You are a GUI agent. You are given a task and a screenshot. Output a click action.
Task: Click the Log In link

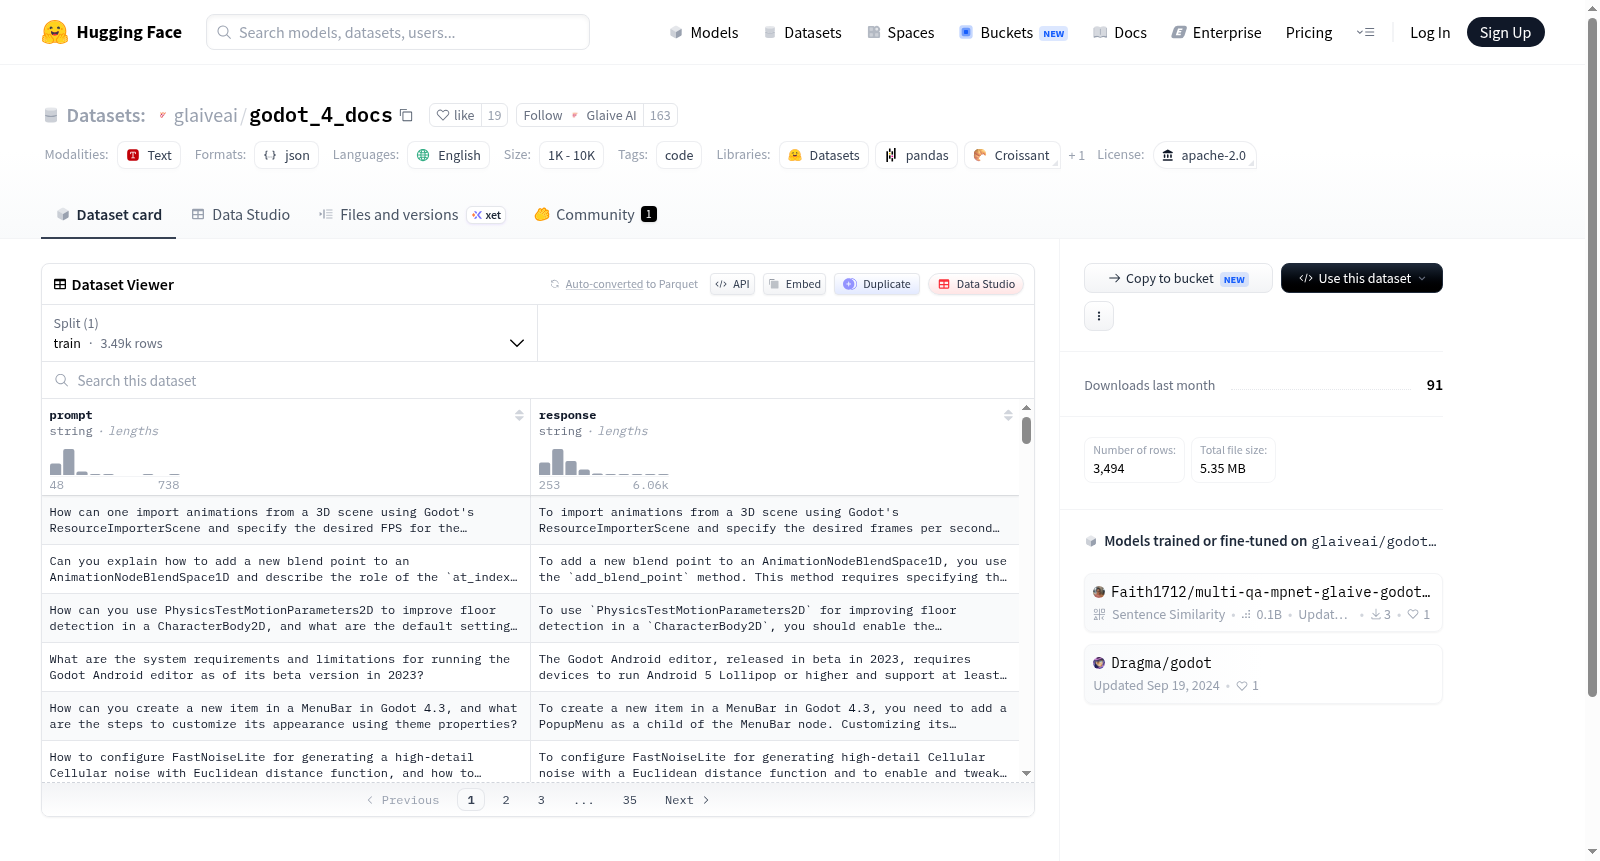coord(1430,32)
